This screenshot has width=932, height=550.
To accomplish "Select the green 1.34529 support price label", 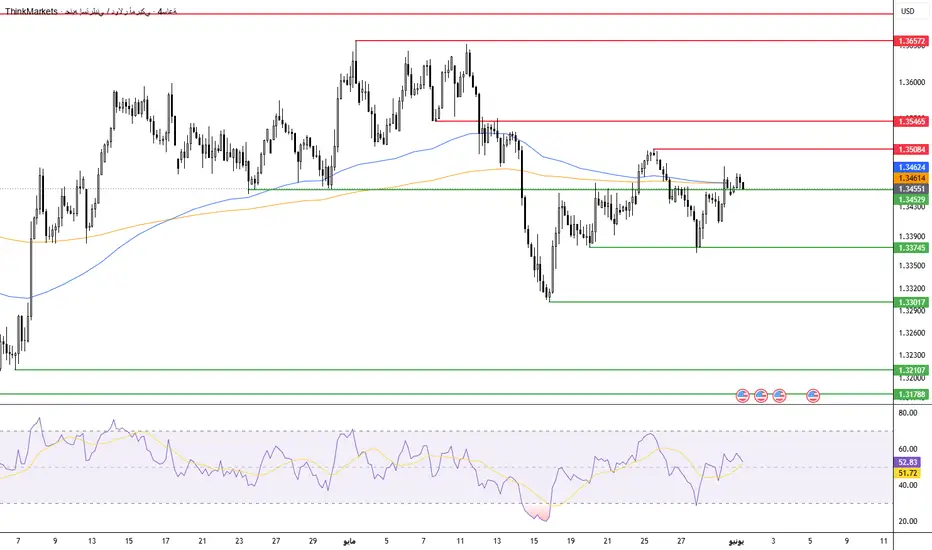I will click(911, 200).
